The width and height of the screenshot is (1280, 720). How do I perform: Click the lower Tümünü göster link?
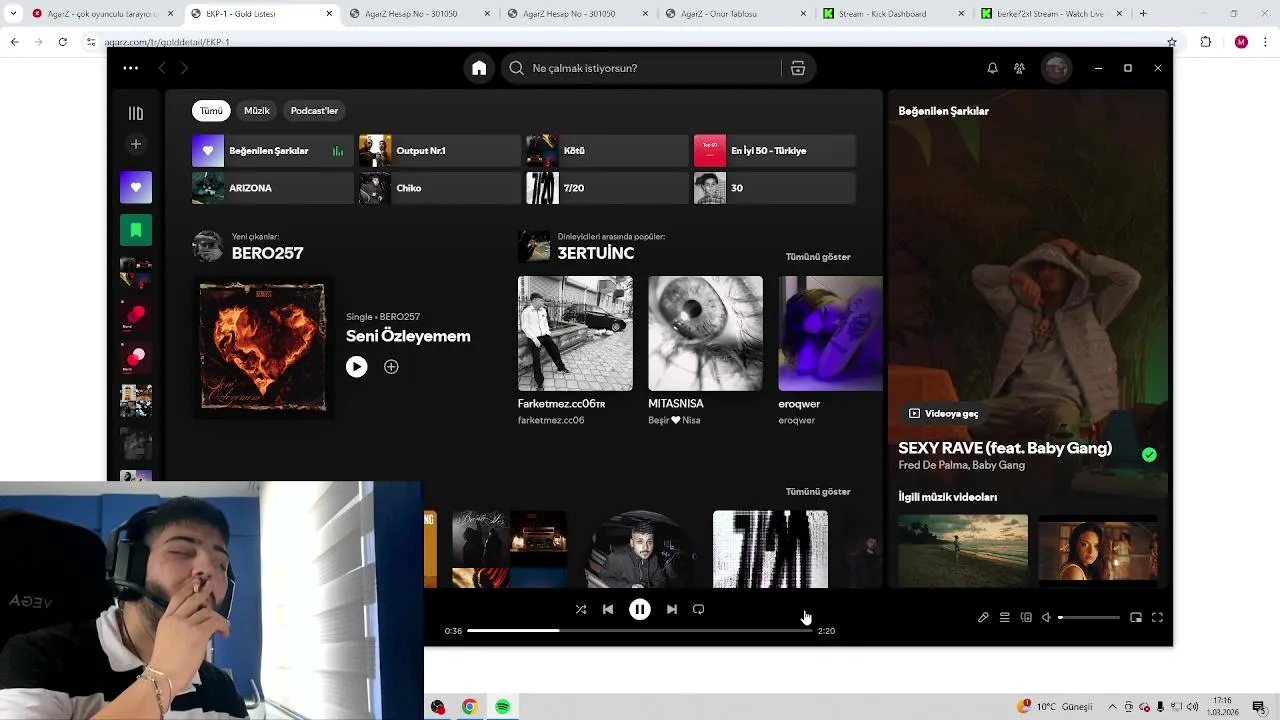click(x=818, y=492)
